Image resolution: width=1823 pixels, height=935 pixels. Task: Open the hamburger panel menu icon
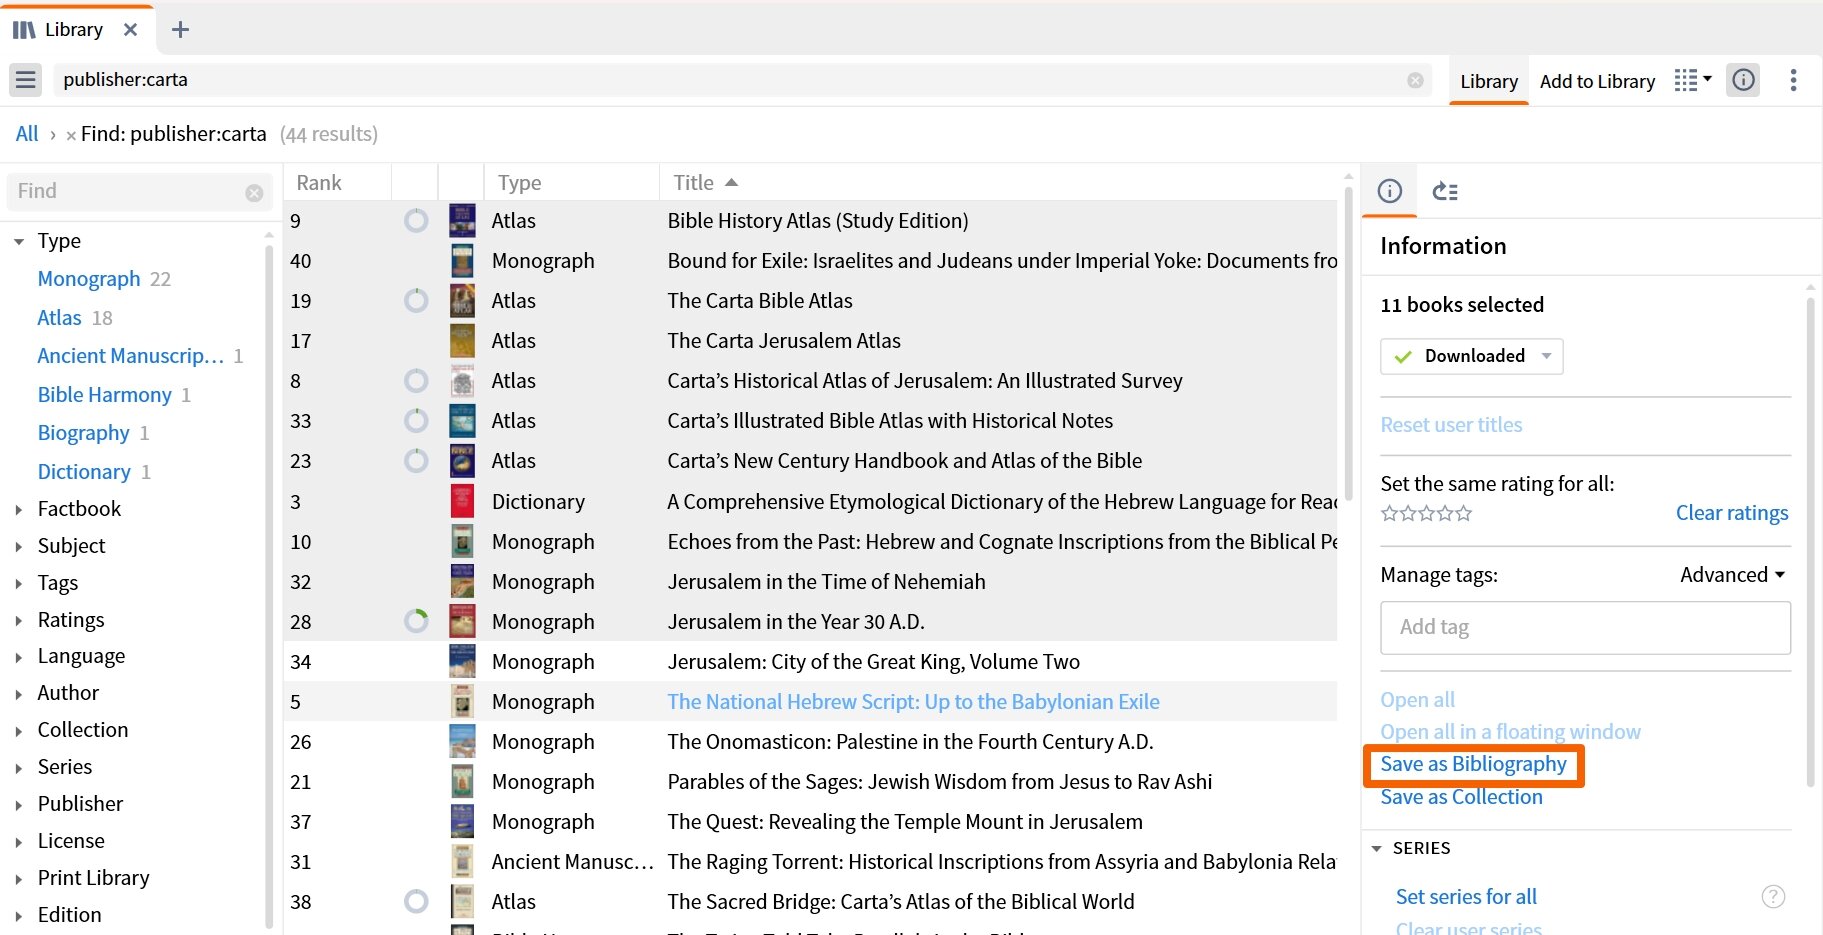(x=26, y=80)
